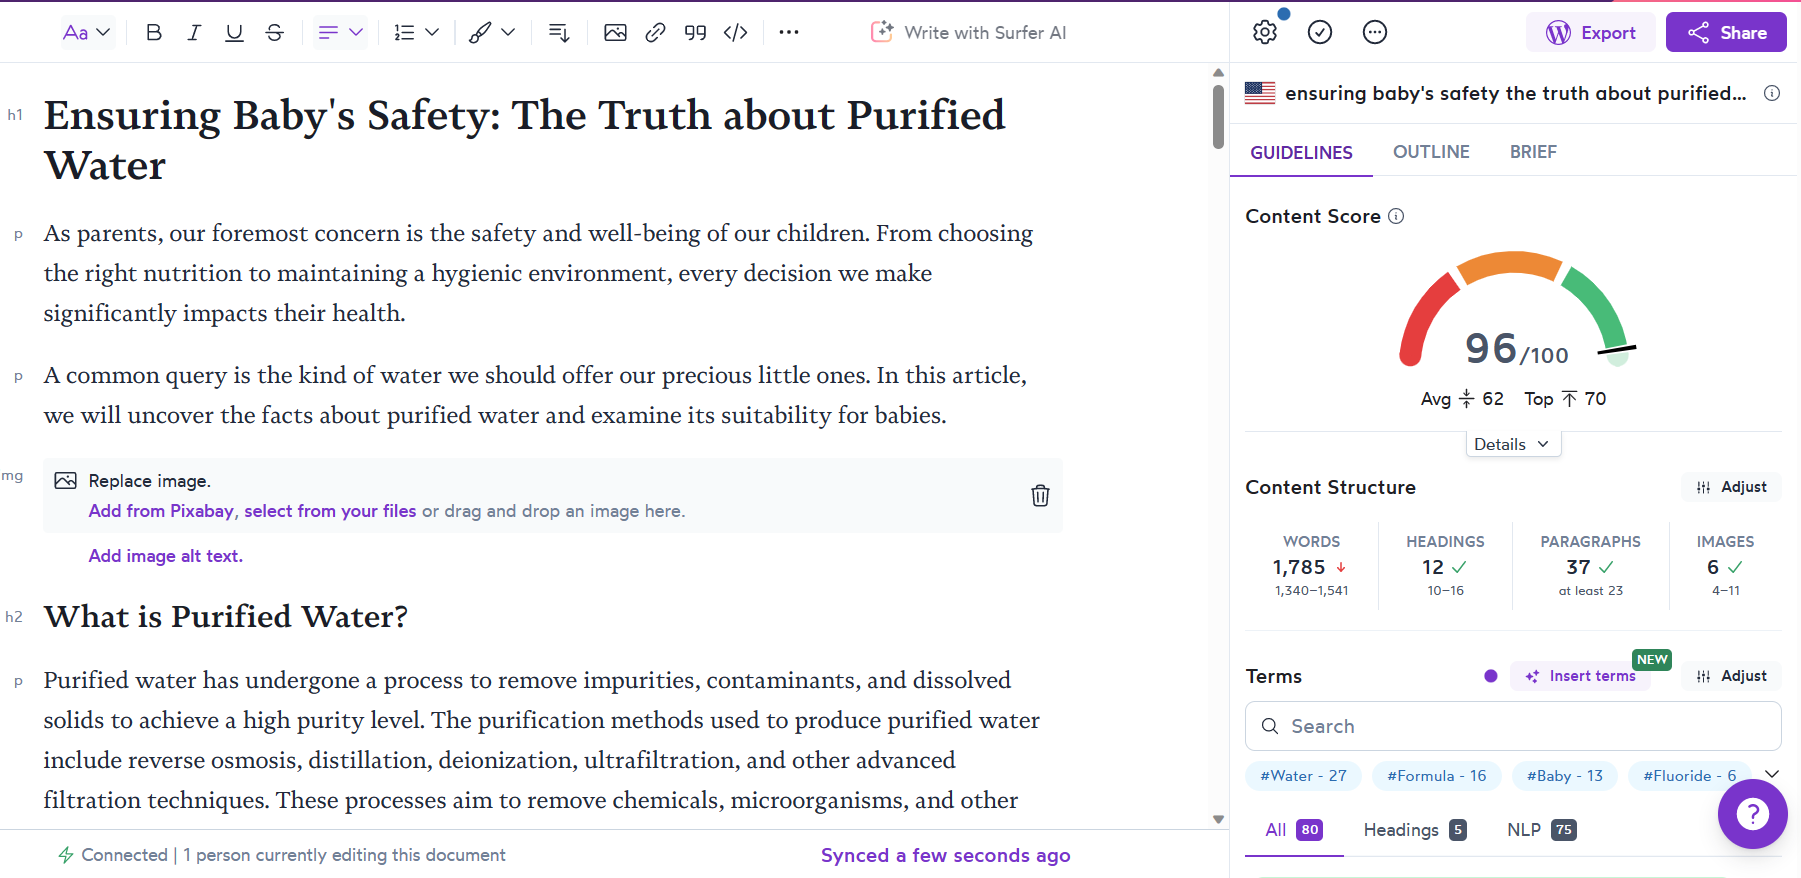This screenshot has height=878, width=1801.
Task: Insert a hyperlink
Action: tap(655, 33)
